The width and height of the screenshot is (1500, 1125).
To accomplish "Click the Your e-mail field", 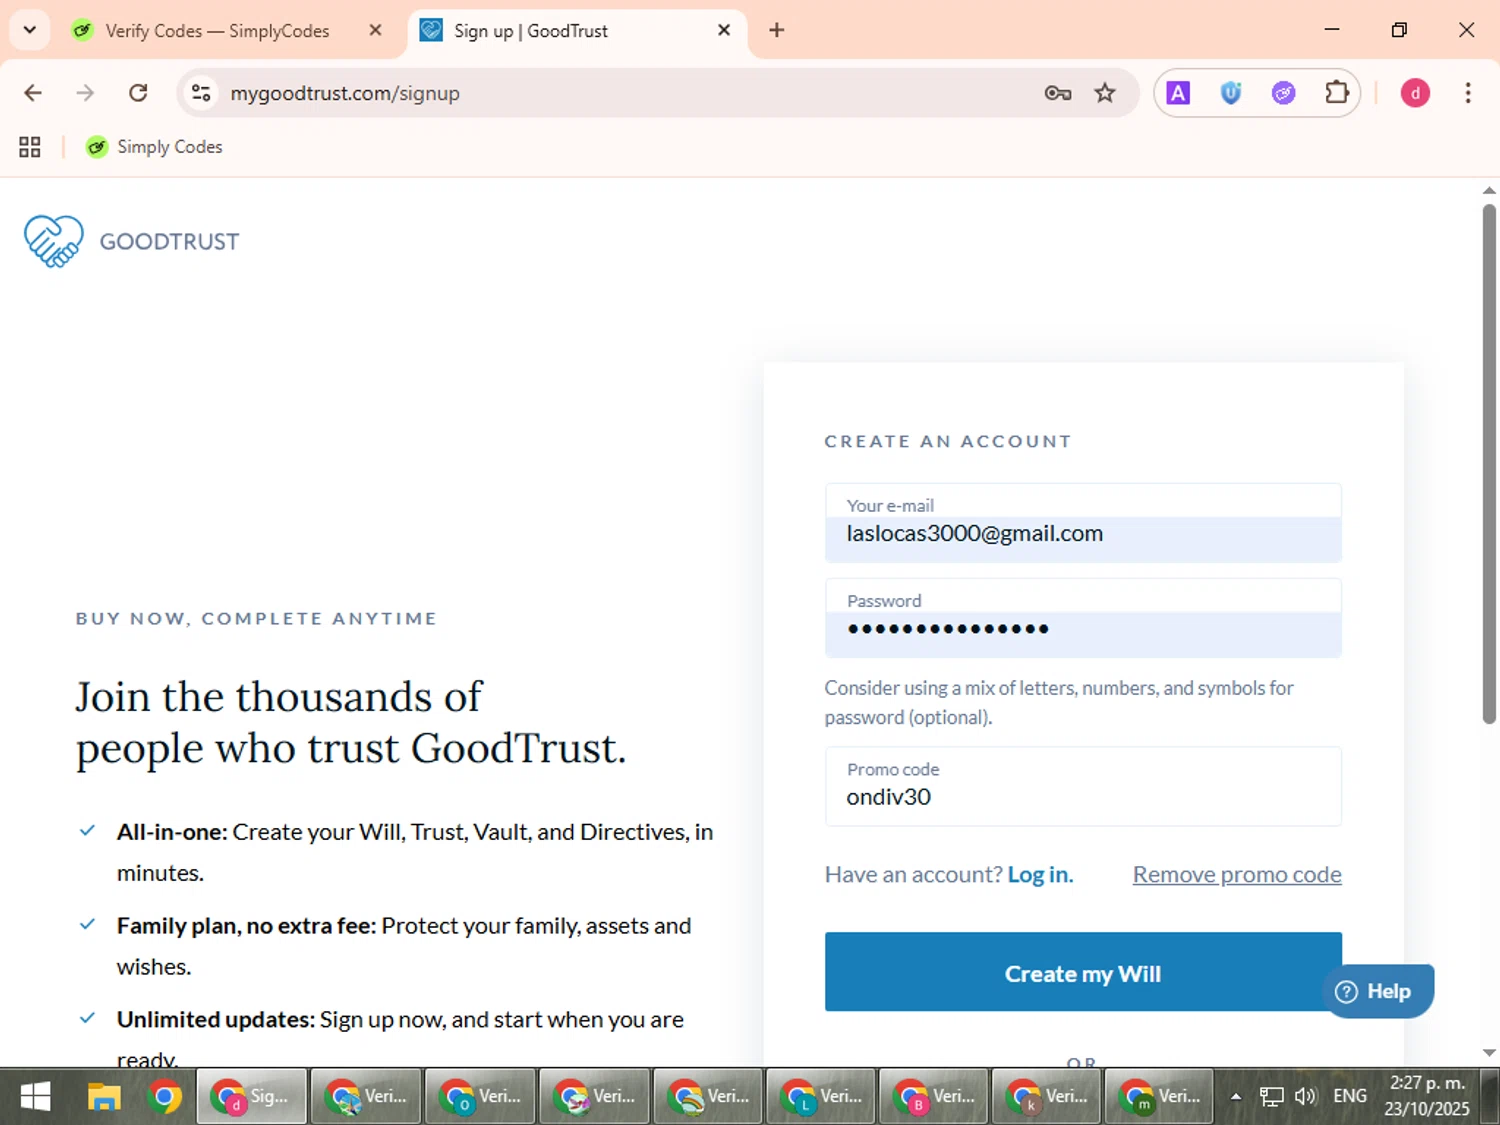I will [x=1083, y=523].
